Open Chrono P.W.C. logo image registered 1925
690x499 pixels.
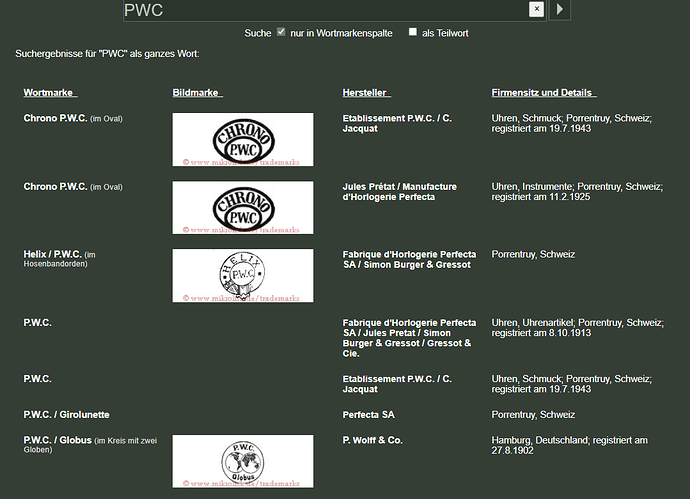point(243,208)
